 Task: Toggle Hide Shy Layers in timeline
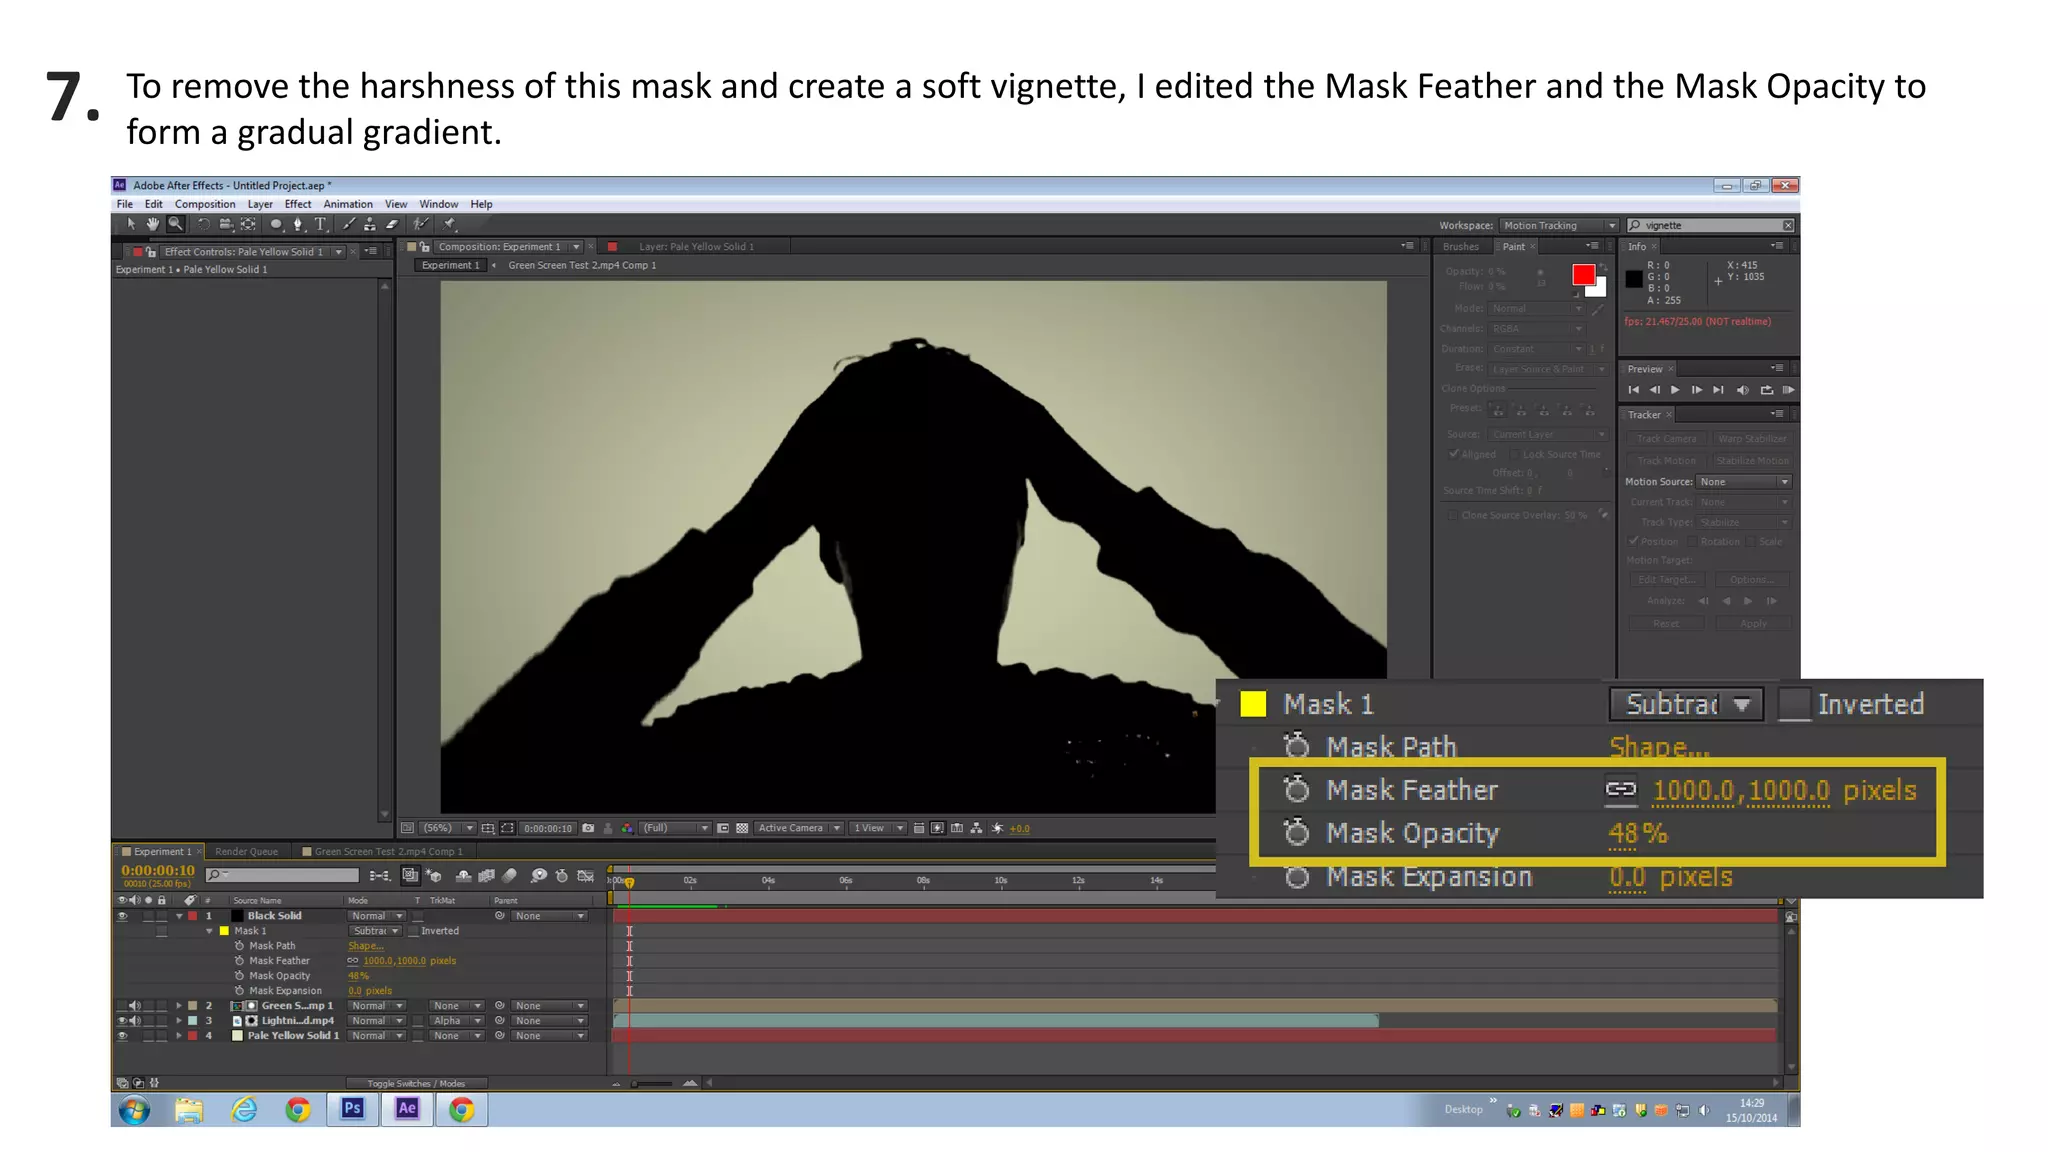tap(464, 876)
